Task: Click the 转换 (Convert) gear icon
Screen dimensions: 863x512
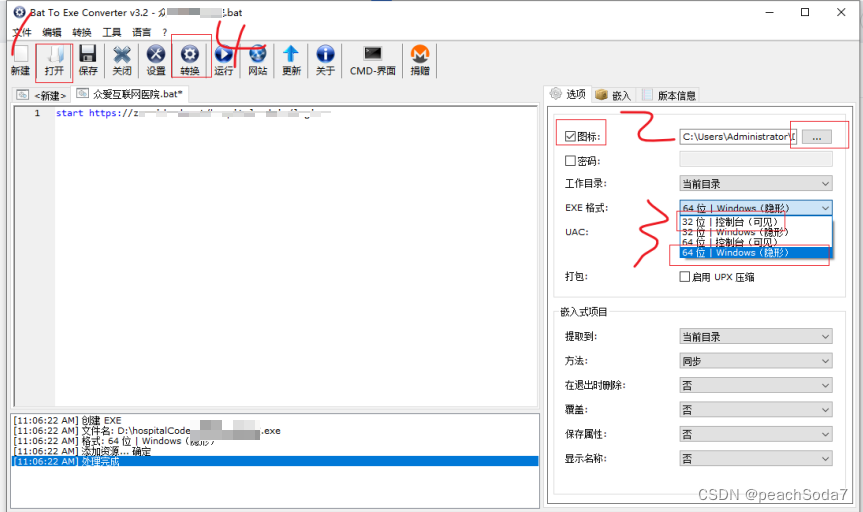Action: [x=190, y=60]
